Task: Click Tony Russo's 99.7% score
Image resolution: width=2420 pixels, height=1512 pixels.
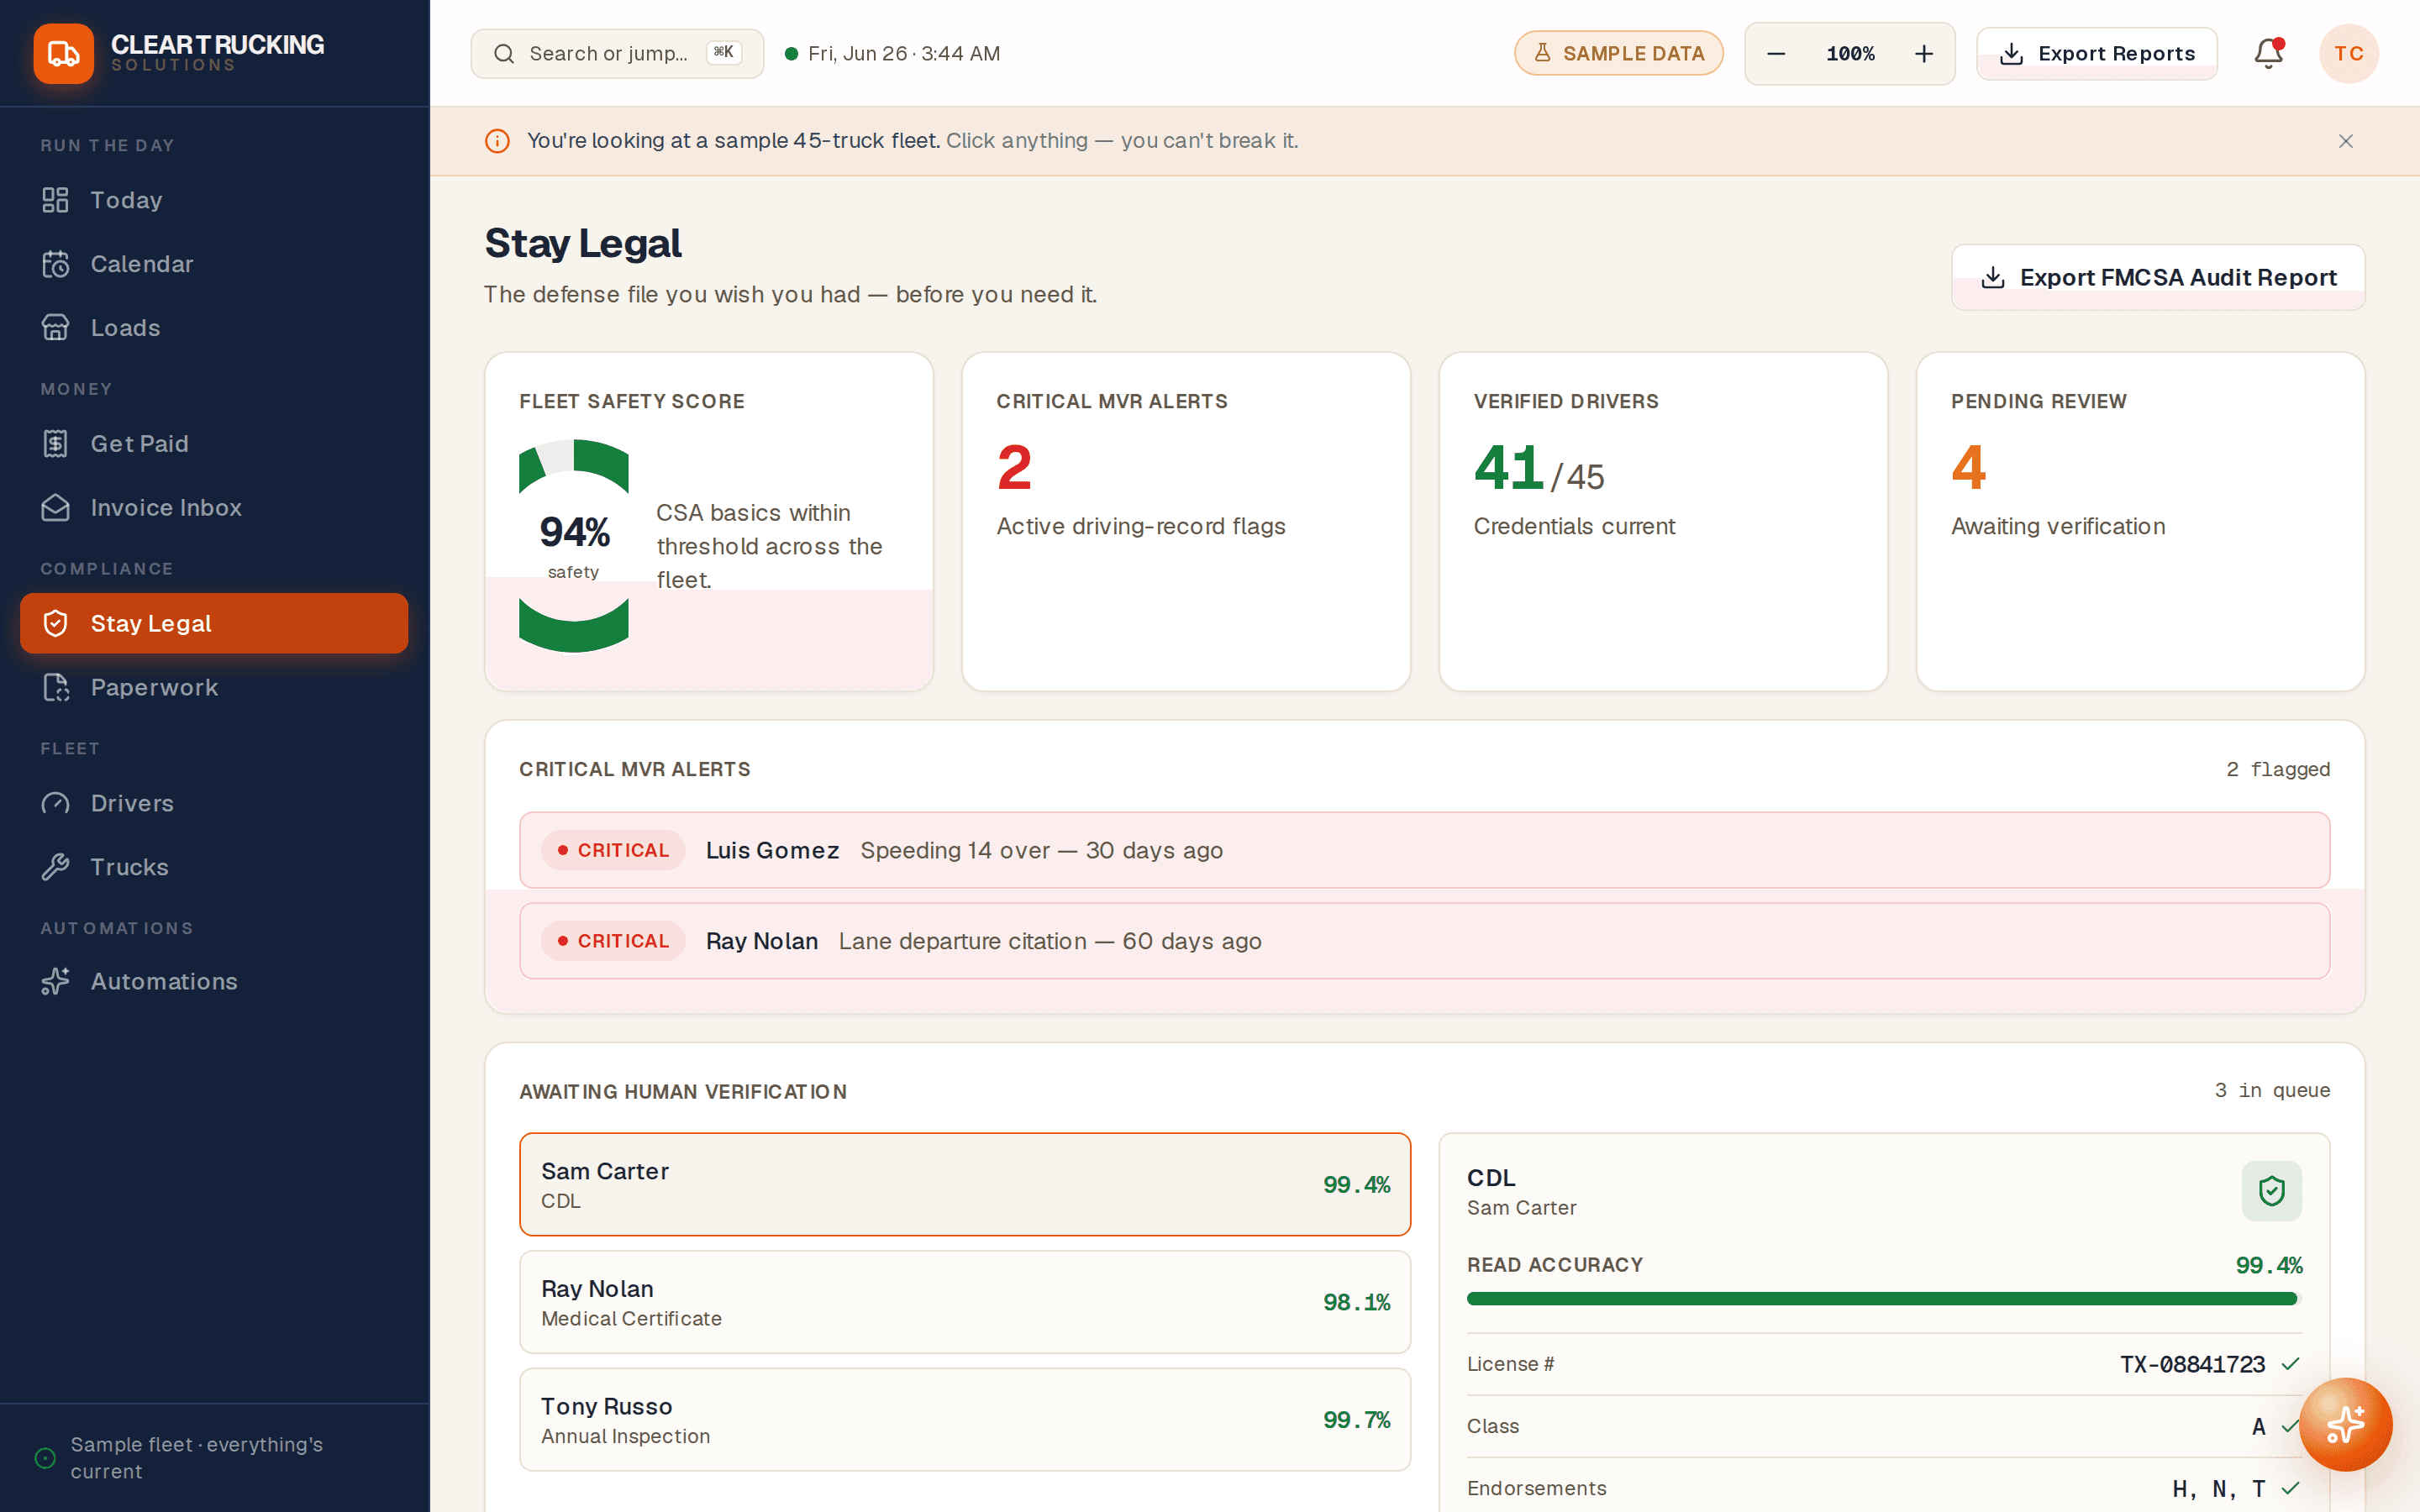Action: click(1356, 1420)
